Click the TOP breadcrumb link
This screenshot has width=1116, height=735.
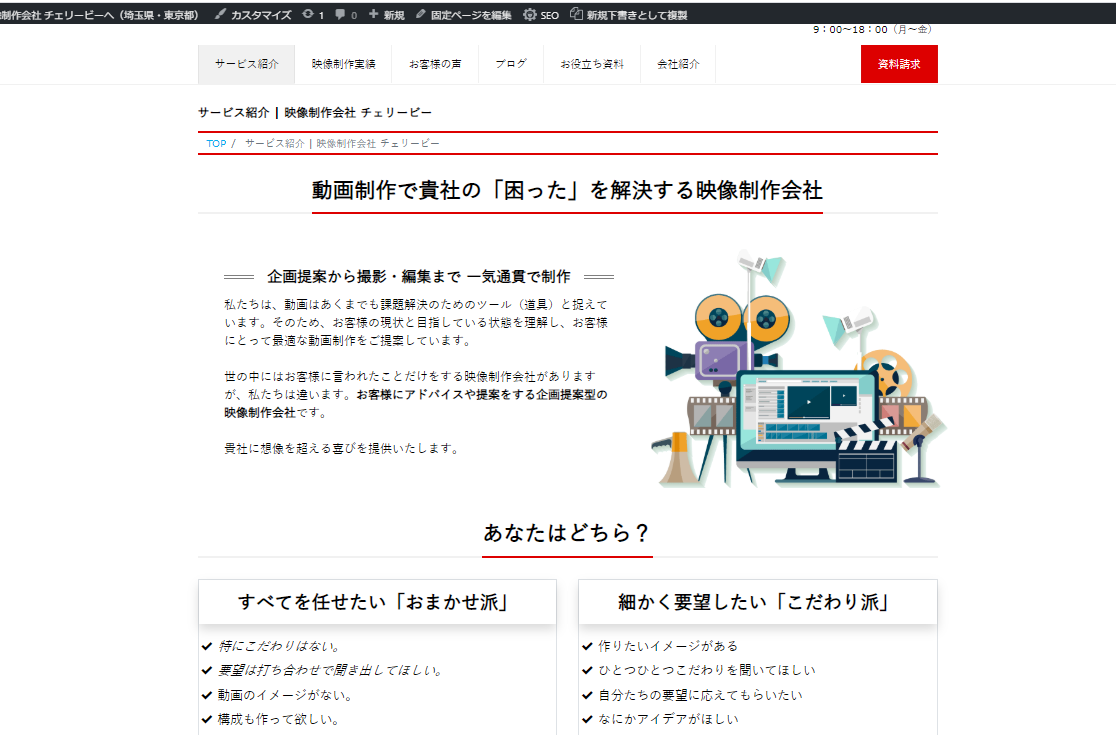click(x=216, y=144)
